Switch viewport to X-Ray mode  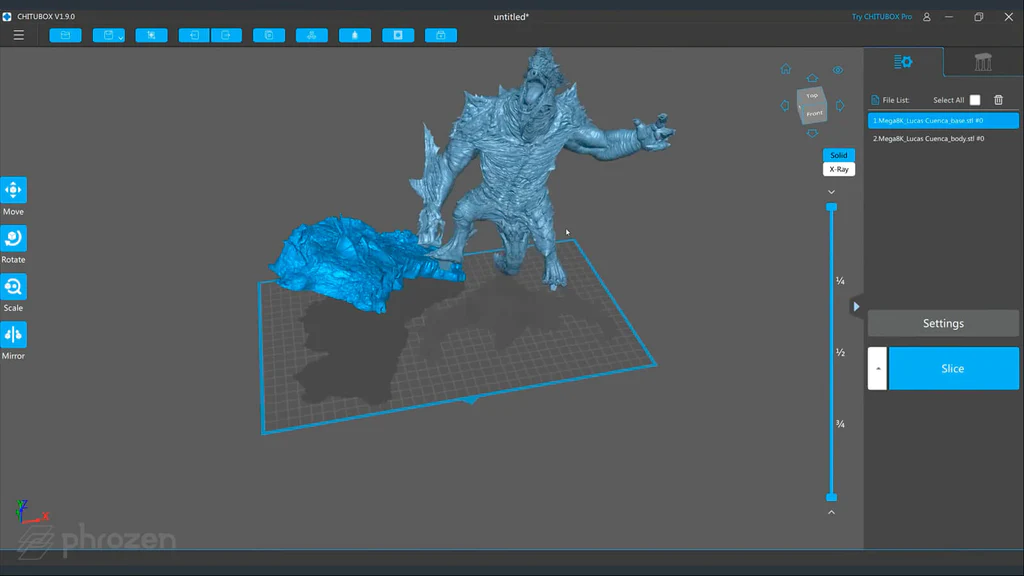838,169
